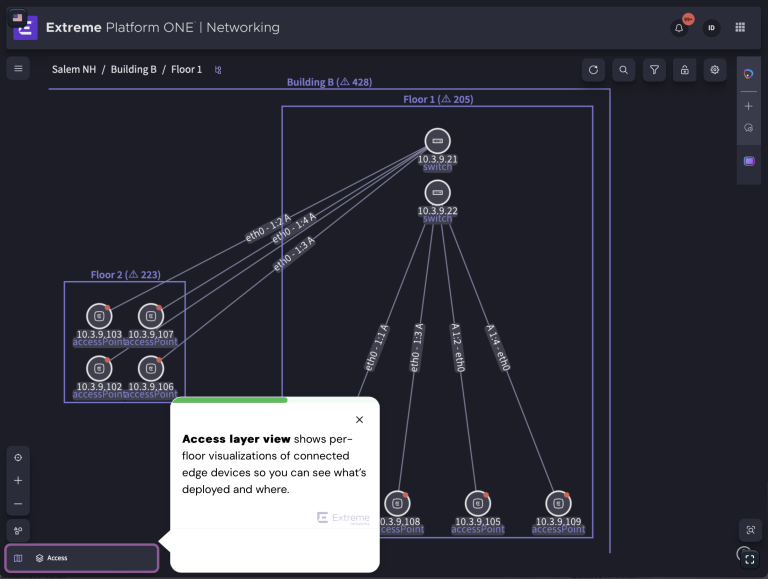Click the green tour progress bar
The image size is (768, 579).
click(230, 400)
